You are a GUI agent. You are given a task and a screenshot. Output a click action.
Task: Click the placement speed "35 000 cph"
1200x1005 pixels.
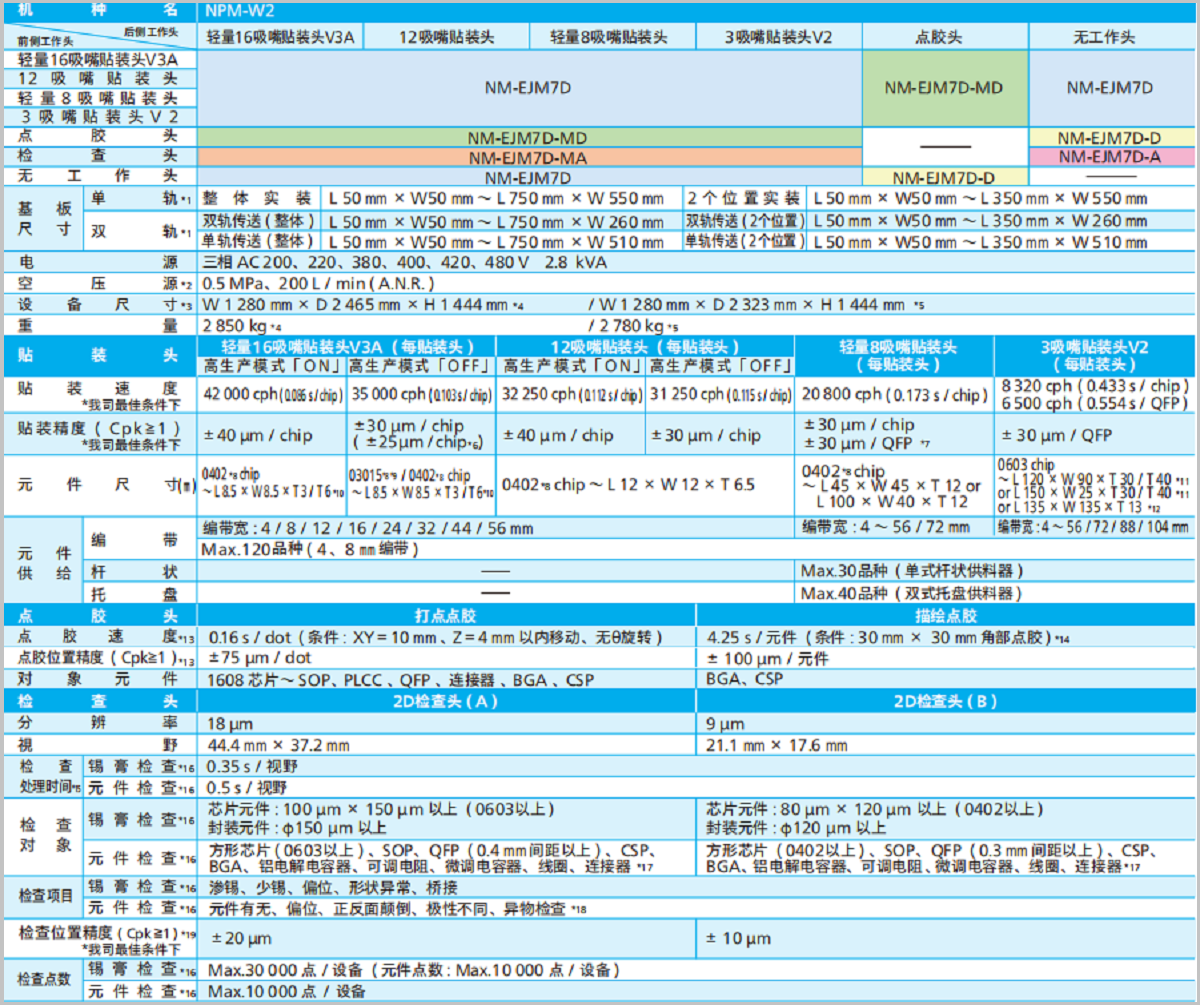[x=387, y=394]
